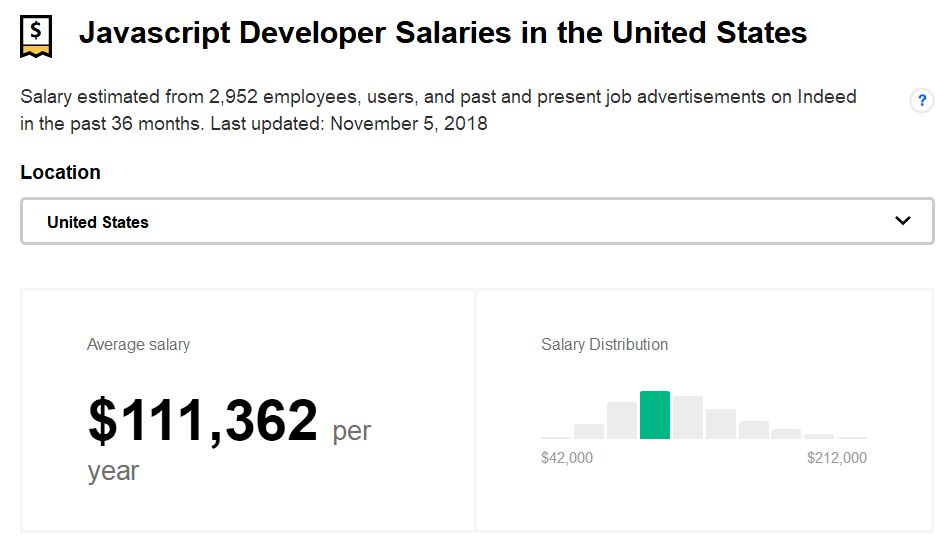951x542 pixels.
Task: Select the second bar from left in histogram
Action: 588,431
